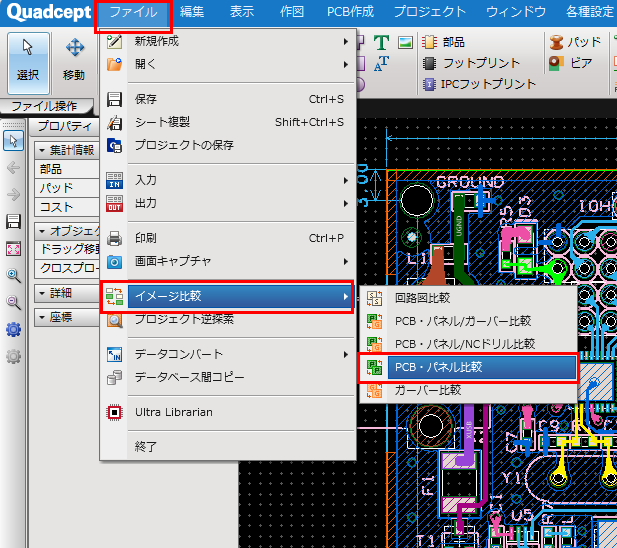Viewport: 617px width, 548px height.
Task: Select PCB・パネル/ガーバー比較 in submenu
Action: [468, 321]
